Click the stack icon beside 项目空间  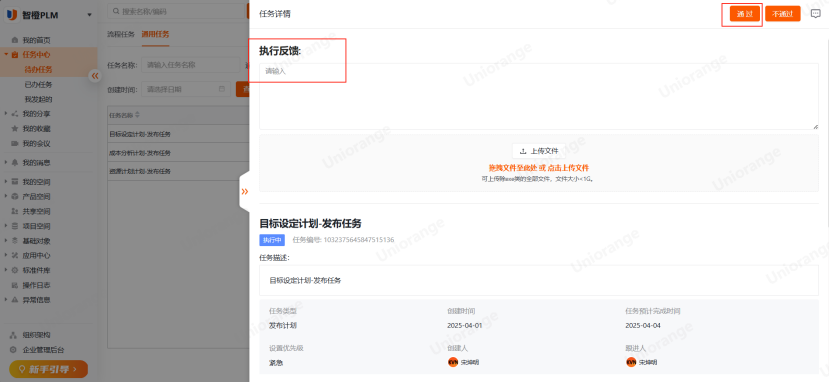(x=15, y=226)
